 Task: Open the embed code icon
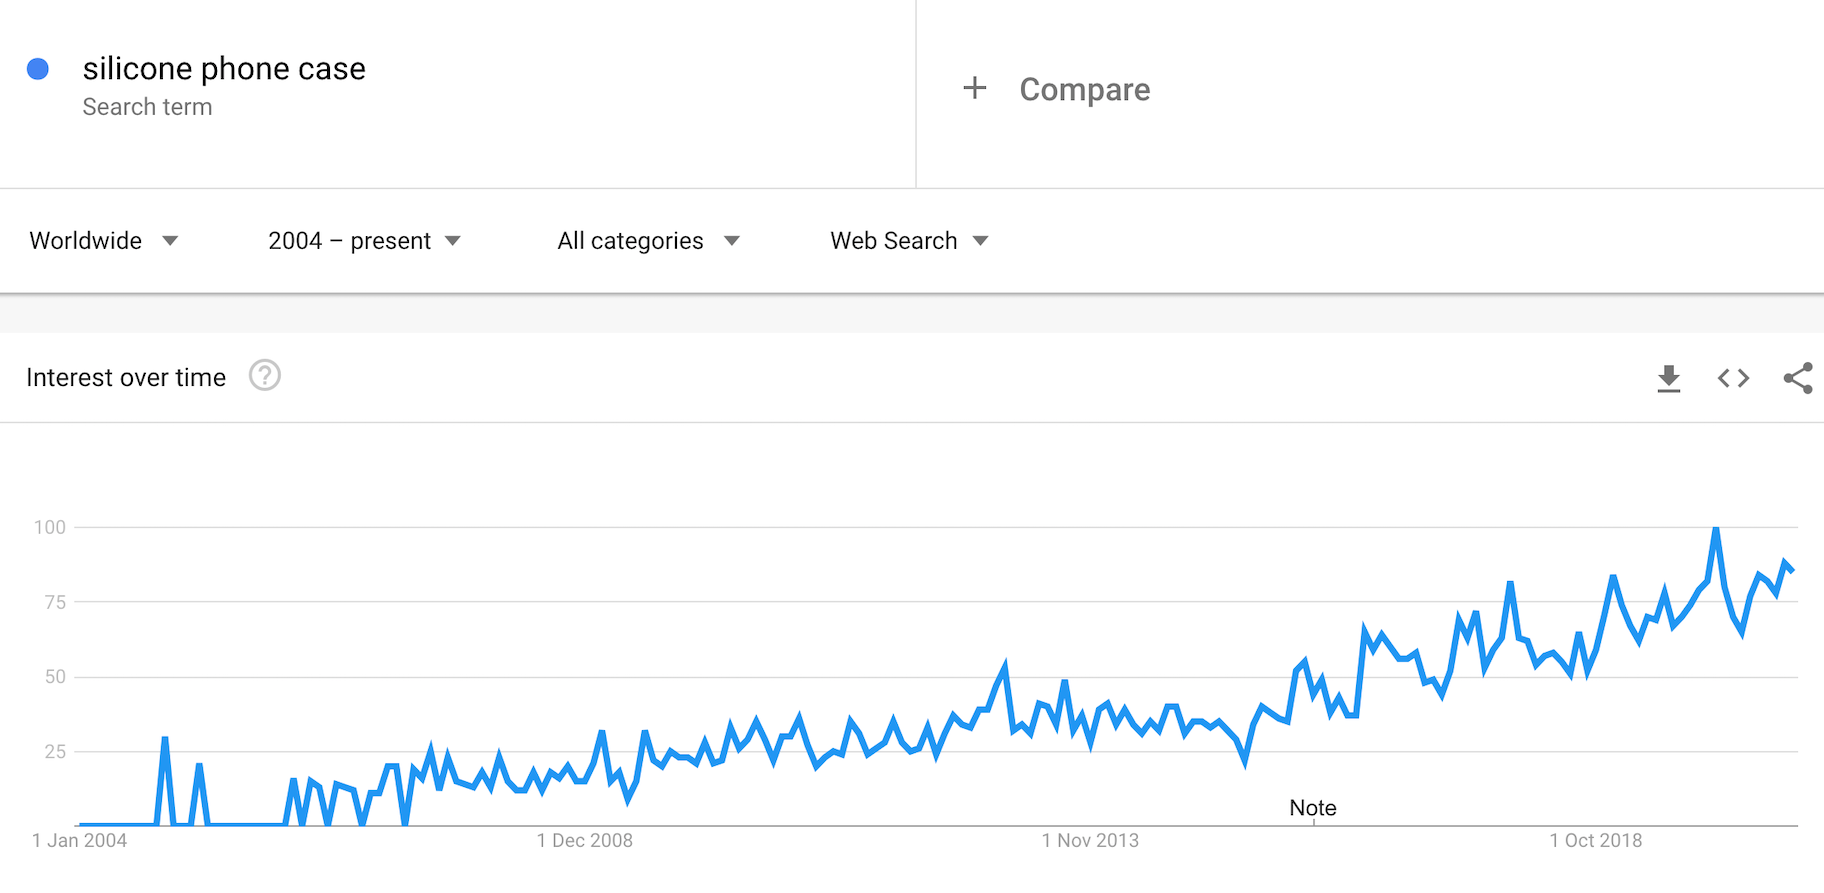click(1733, 378)
